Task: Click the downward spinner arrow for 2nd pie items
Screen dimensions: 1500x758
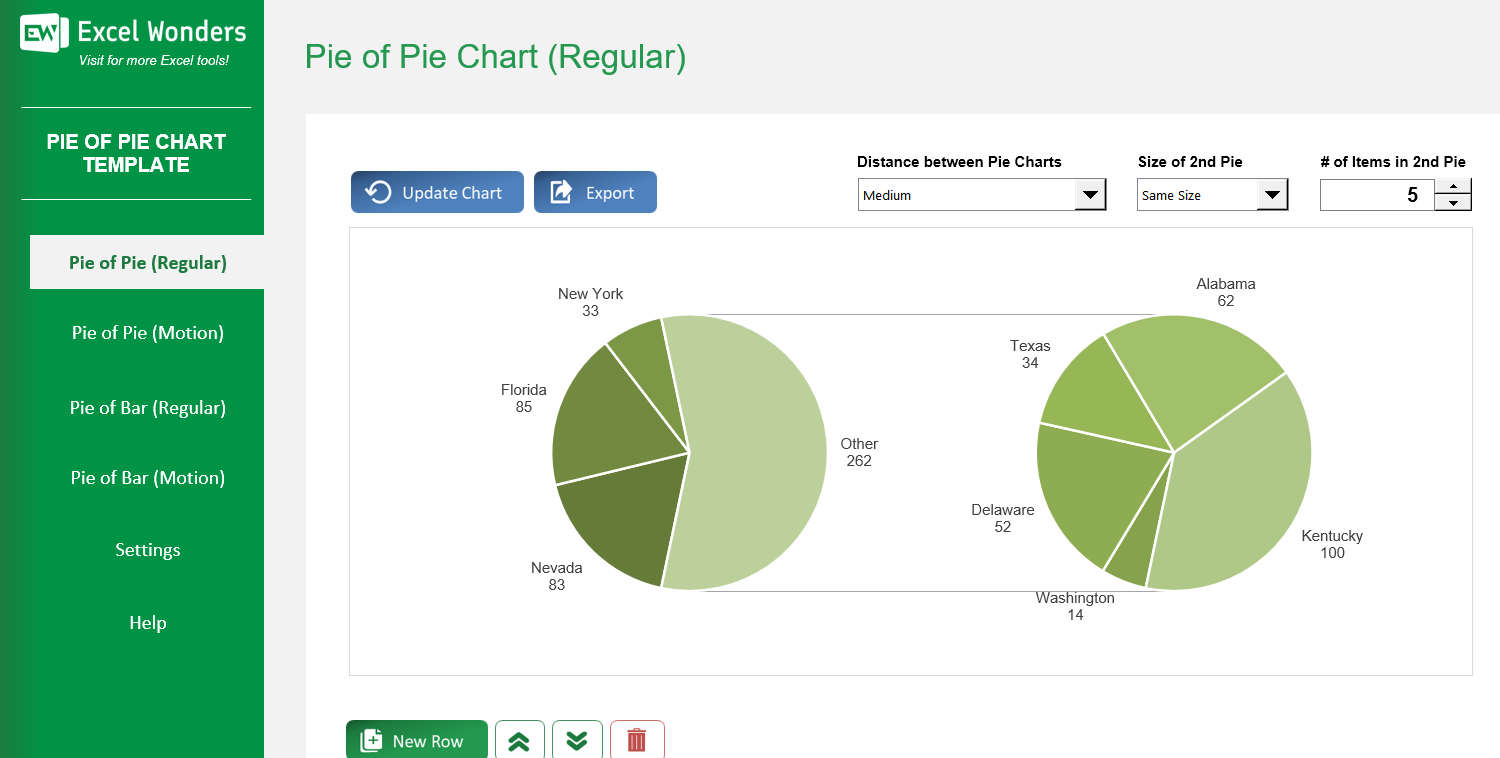Action: 1454,203
